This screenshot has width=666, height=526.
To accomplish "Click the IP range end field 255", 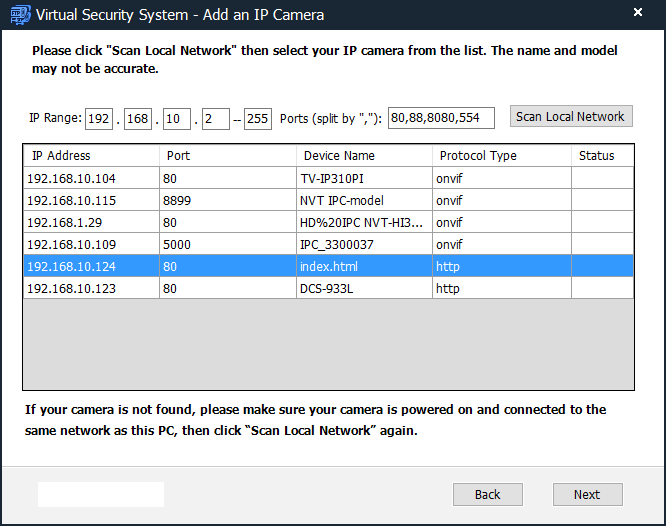I will point(258,118).
